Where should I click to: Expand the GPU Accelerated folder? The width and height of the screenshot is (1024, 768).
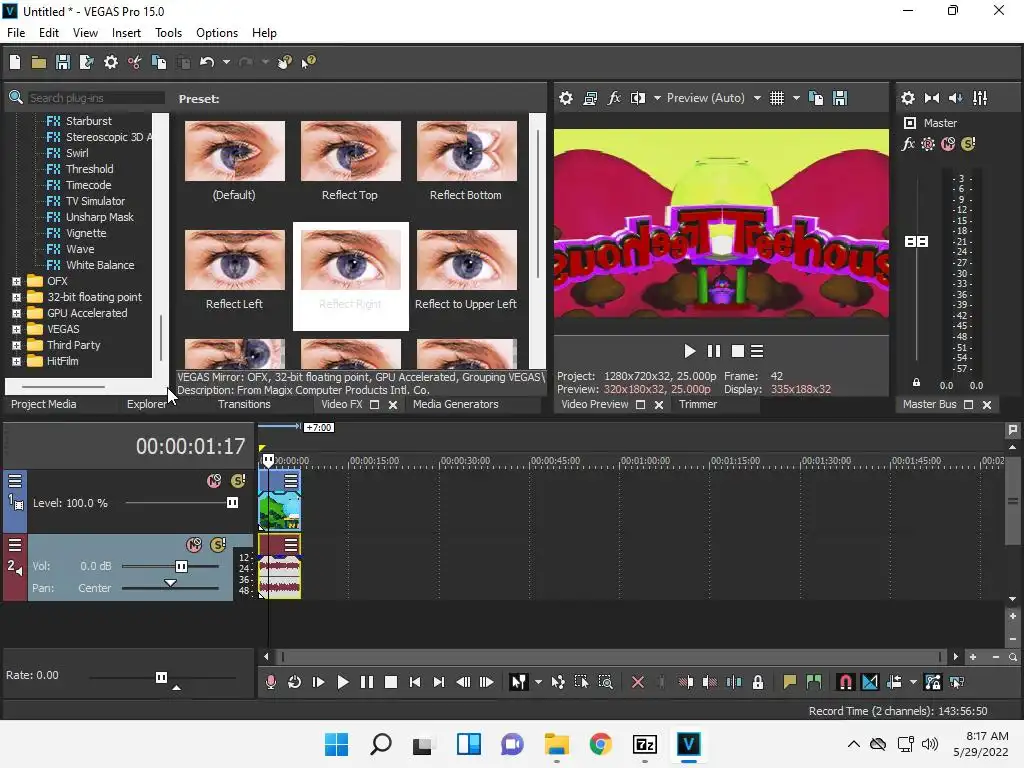[16, 313]
